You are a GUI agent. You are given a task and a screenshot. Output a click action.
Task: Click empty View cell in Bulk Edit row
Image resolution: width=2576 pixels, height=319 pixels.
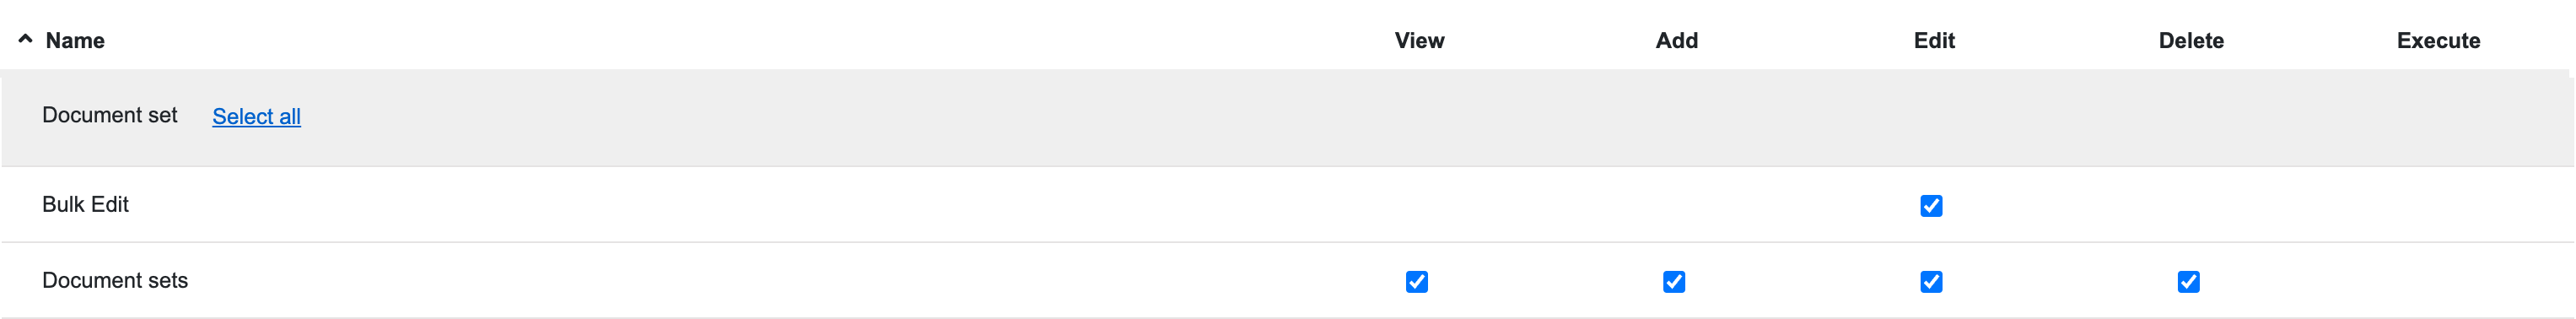1417,205
